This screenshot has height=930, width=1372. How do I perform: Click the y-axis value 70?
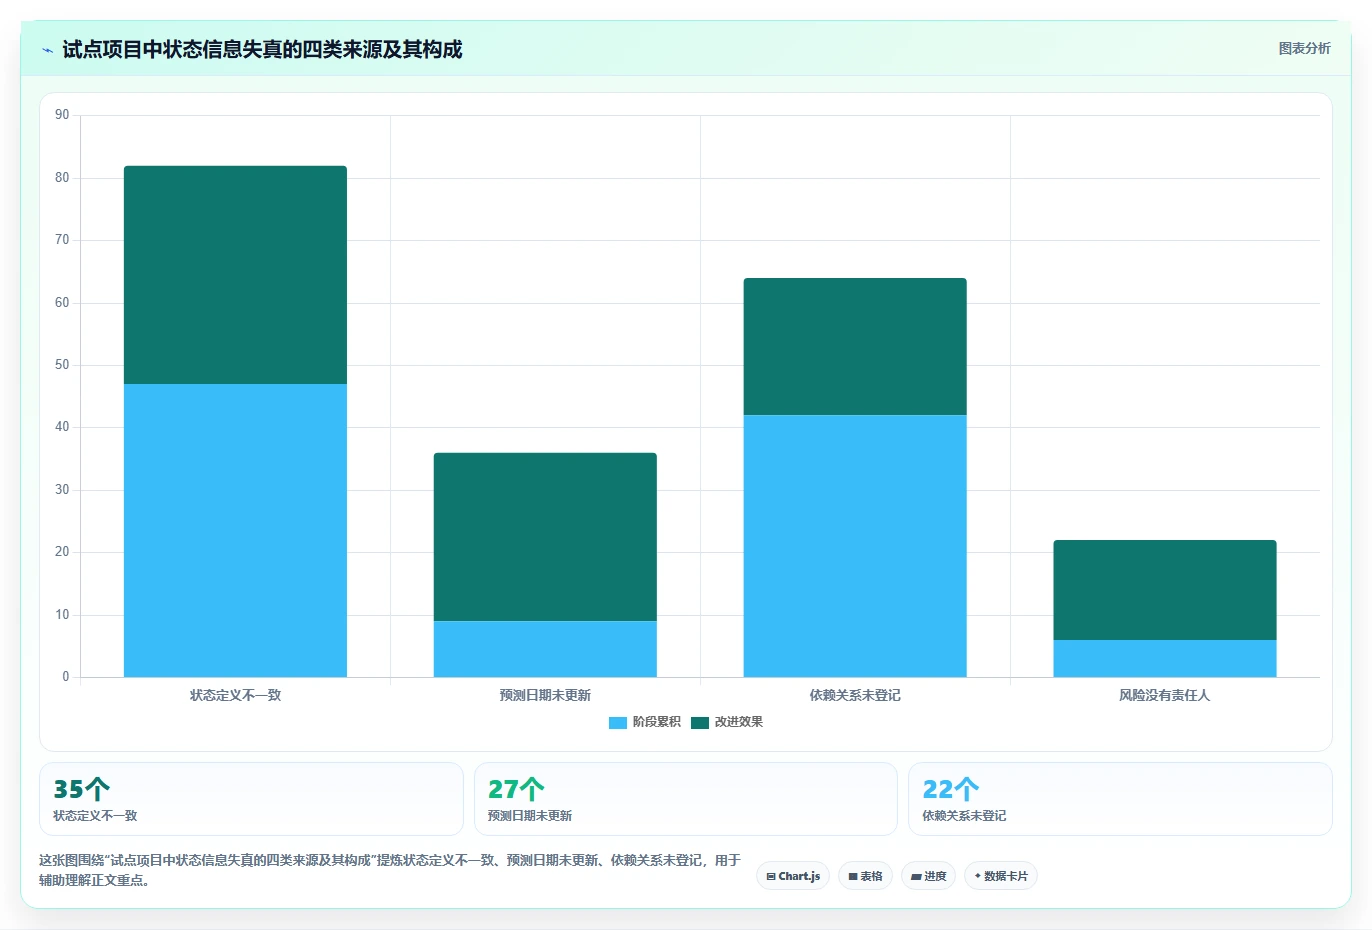pos(62,240)
